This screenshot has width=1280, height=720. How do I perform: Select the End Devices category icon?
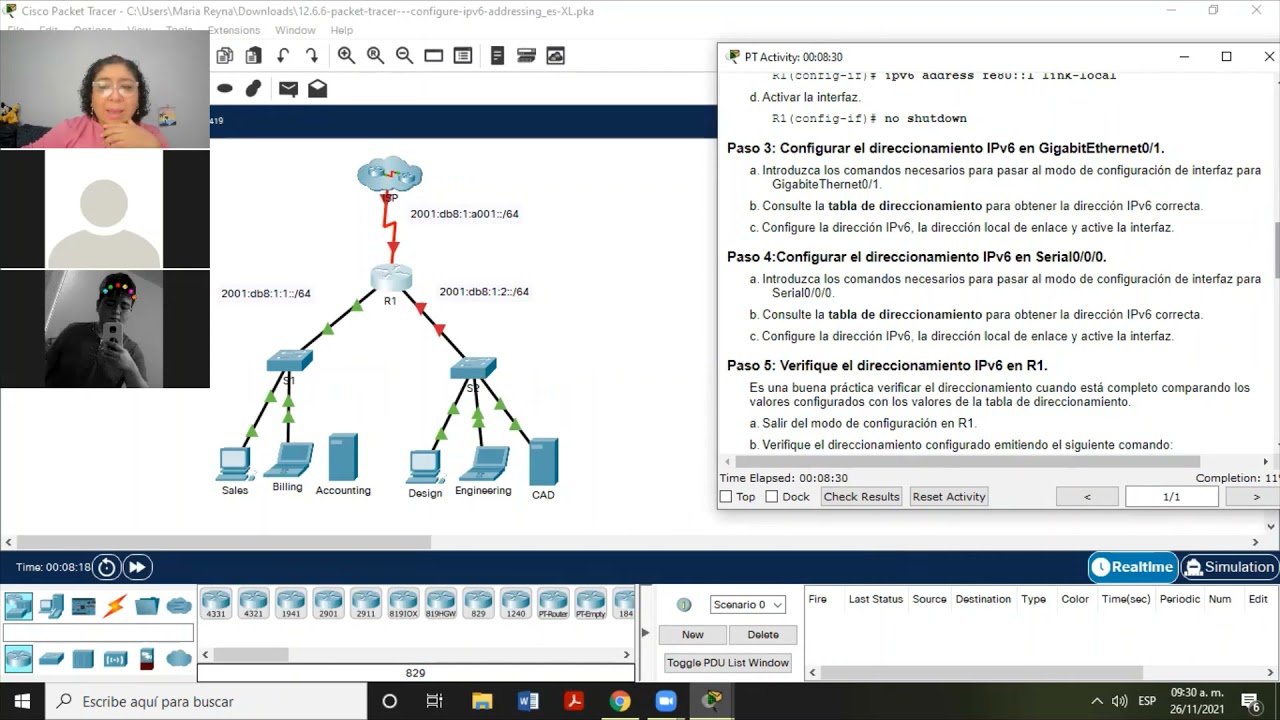[x=51, y=605]
